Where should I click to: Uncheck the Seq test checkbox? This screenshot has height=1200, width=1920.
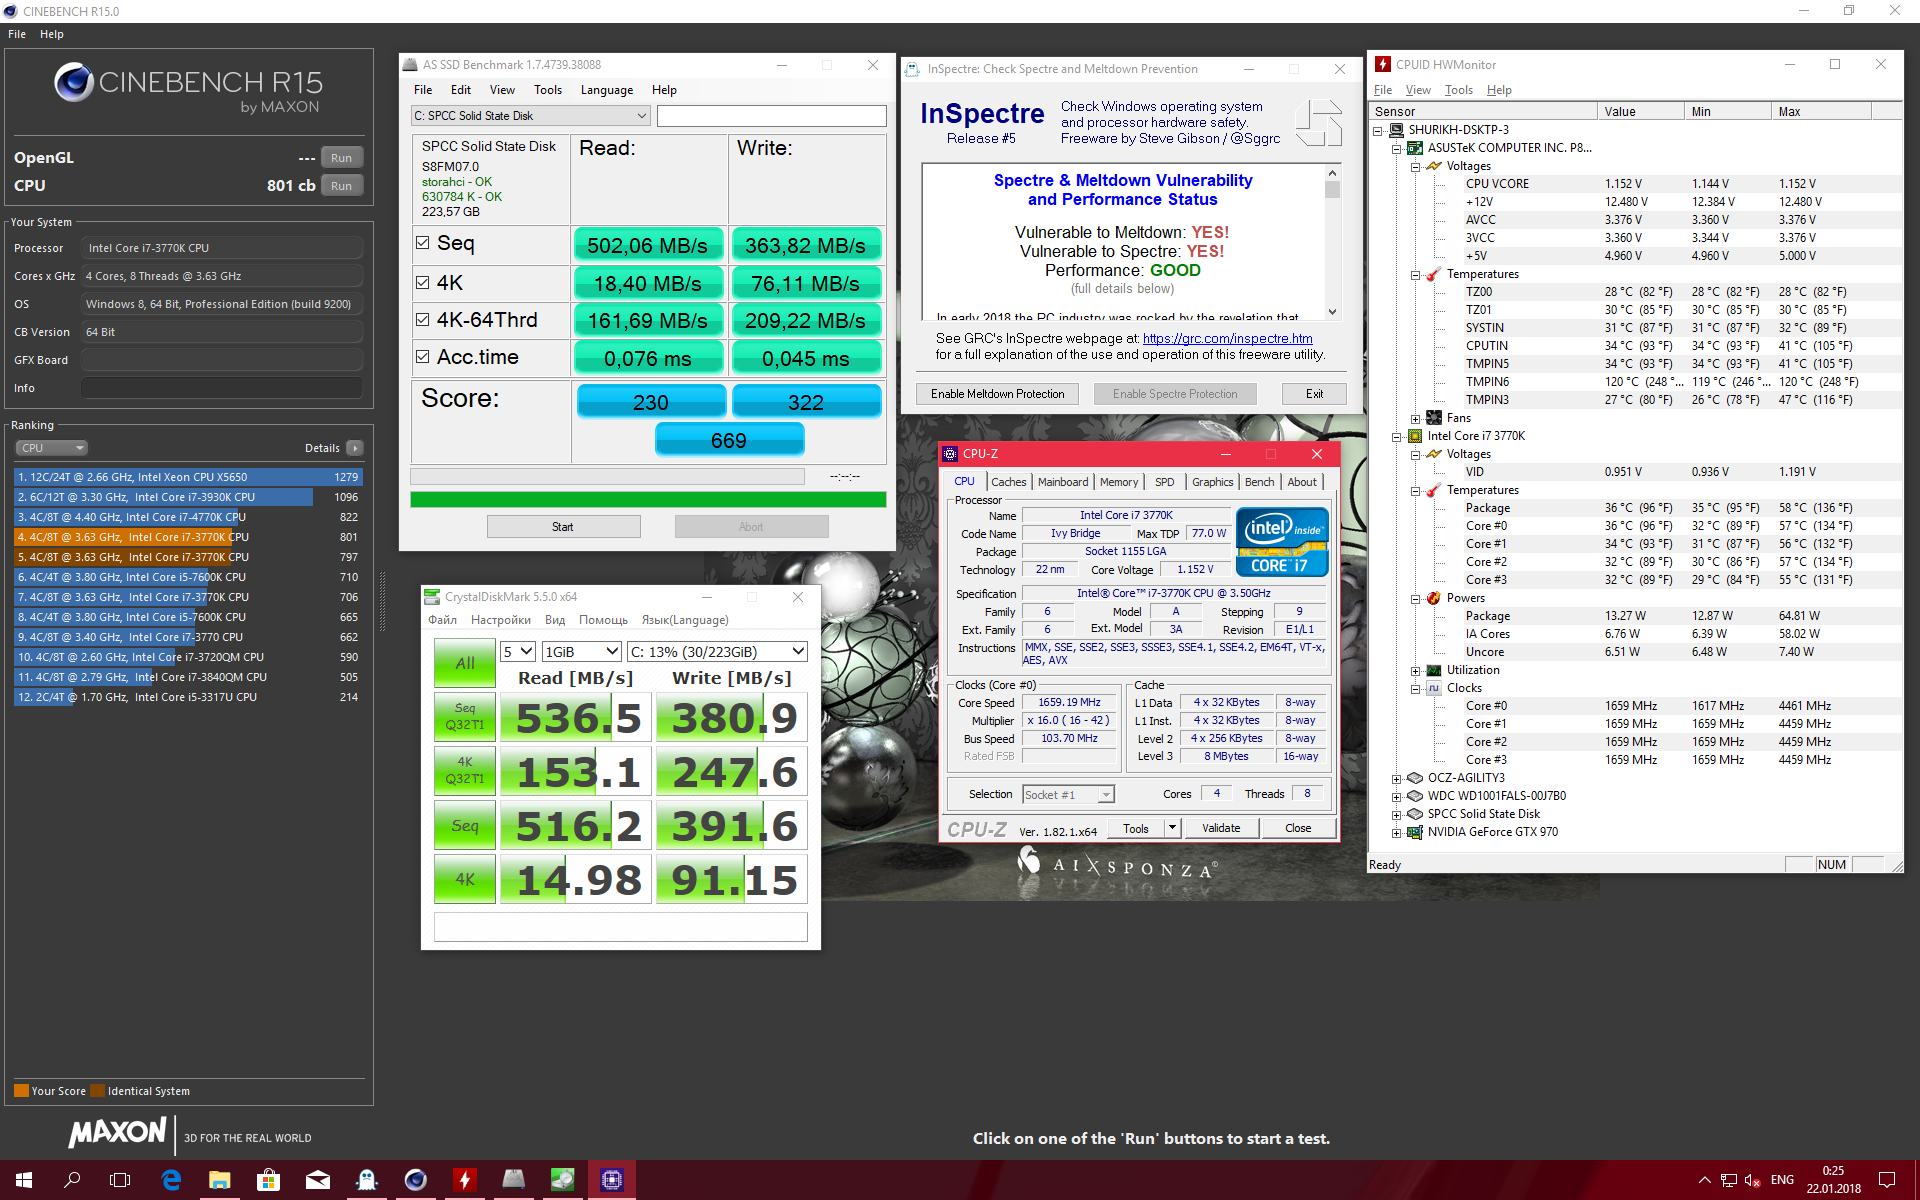(x=423, y=243)
